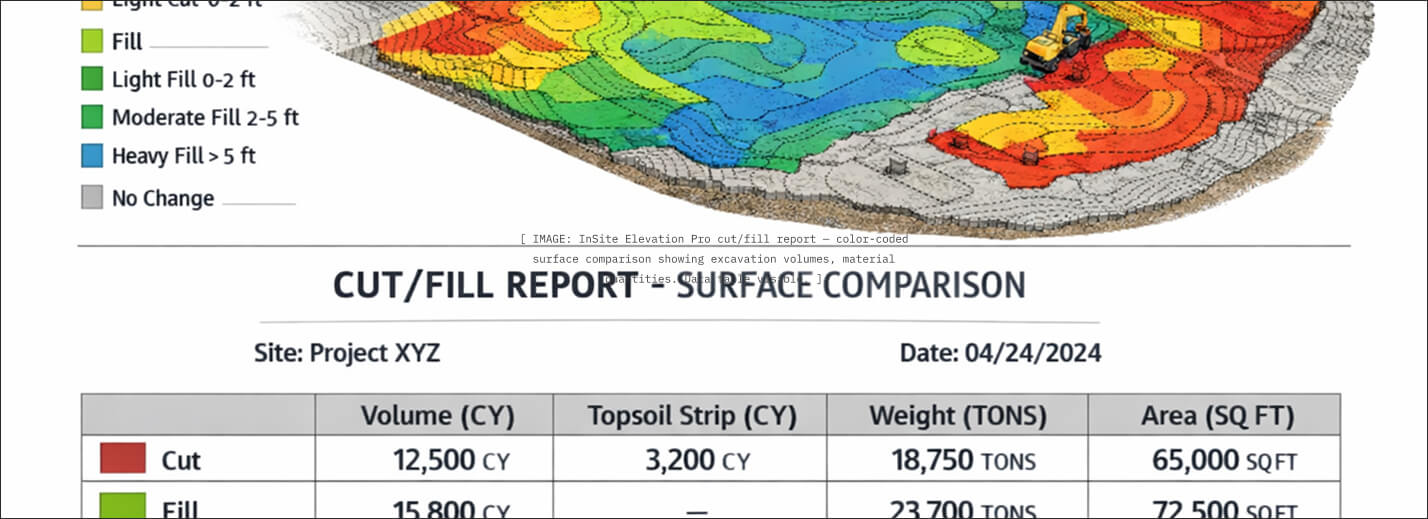Select the Topsoil Strip (CY) column header
Image resolution: width=1428 pixels, height=519 pixels.
(691, 415)
